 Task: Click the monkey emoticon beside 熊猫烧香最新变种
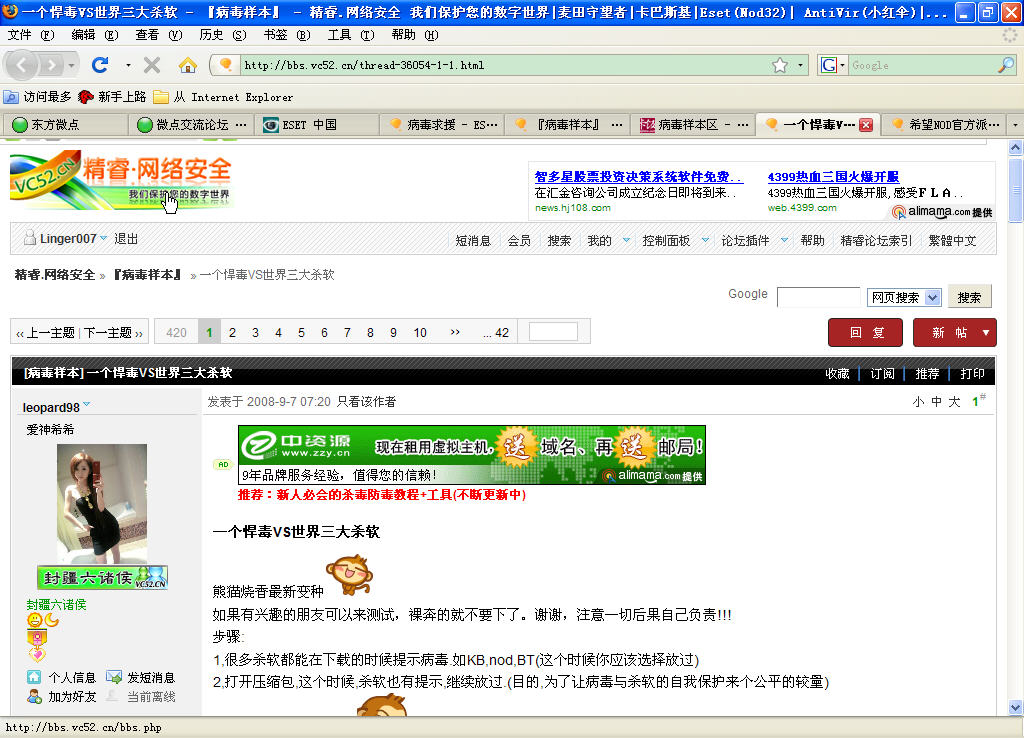[x=350, y=575]
